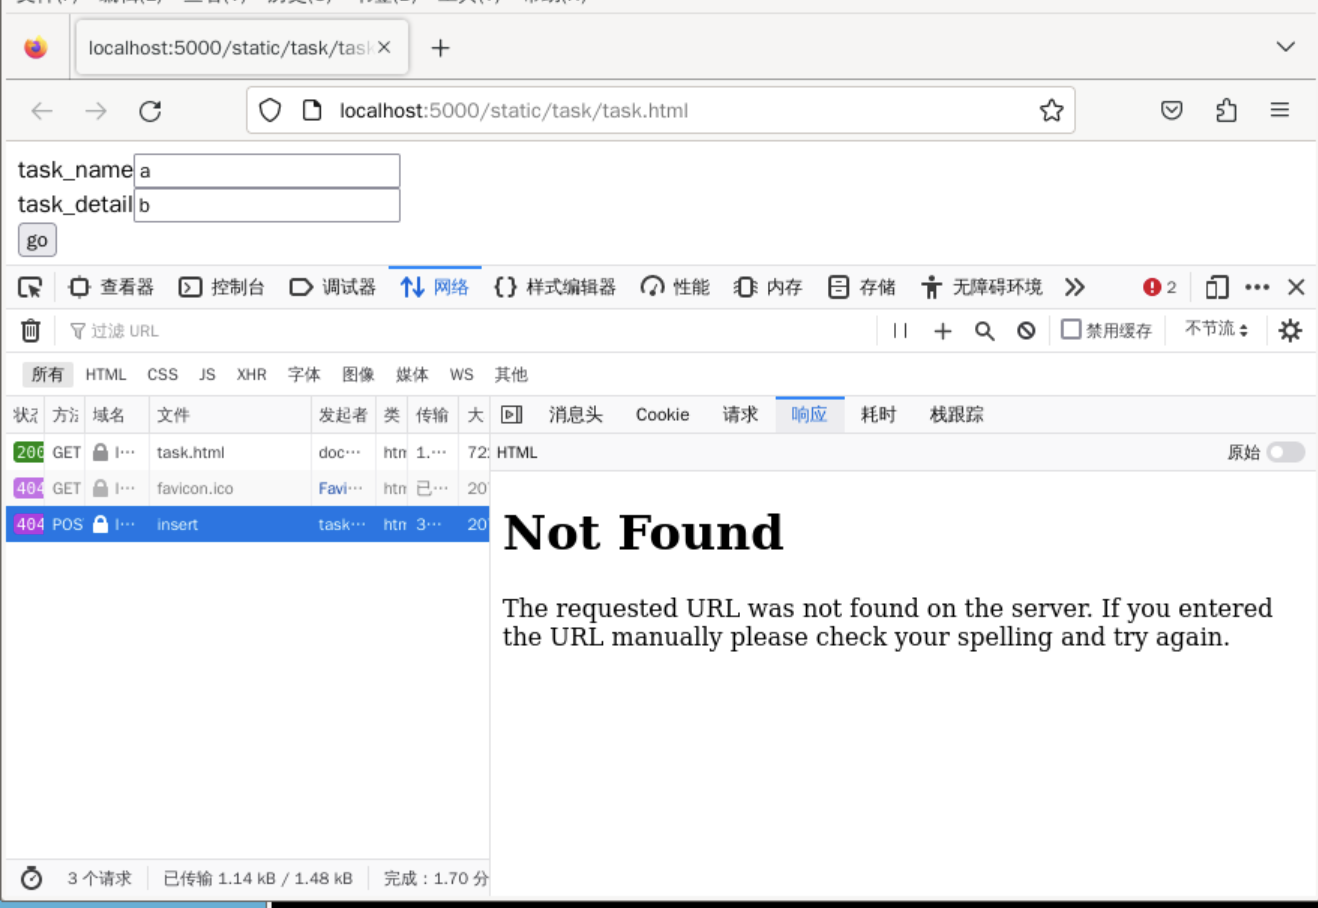1318x908 pixels.
Task: Open the tracking protection shield icon
Action: pos(270,110)
